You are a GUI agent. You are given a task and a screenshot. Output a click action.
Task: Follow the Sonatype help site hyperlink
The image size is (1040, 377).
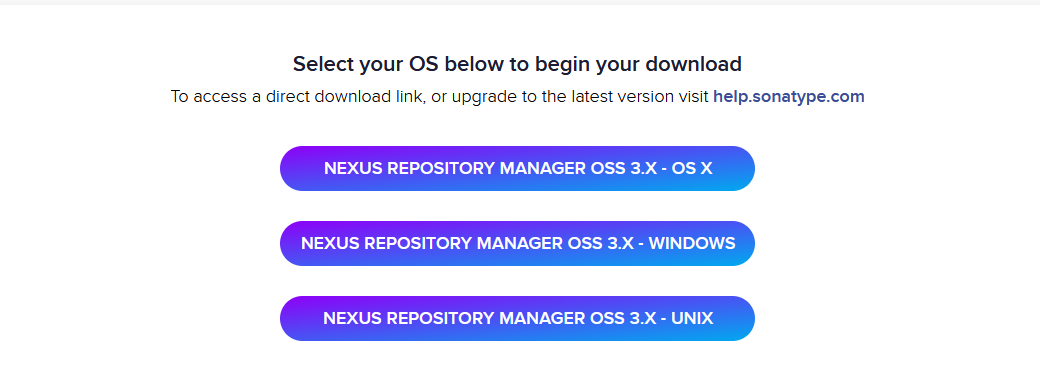(789, 96)
